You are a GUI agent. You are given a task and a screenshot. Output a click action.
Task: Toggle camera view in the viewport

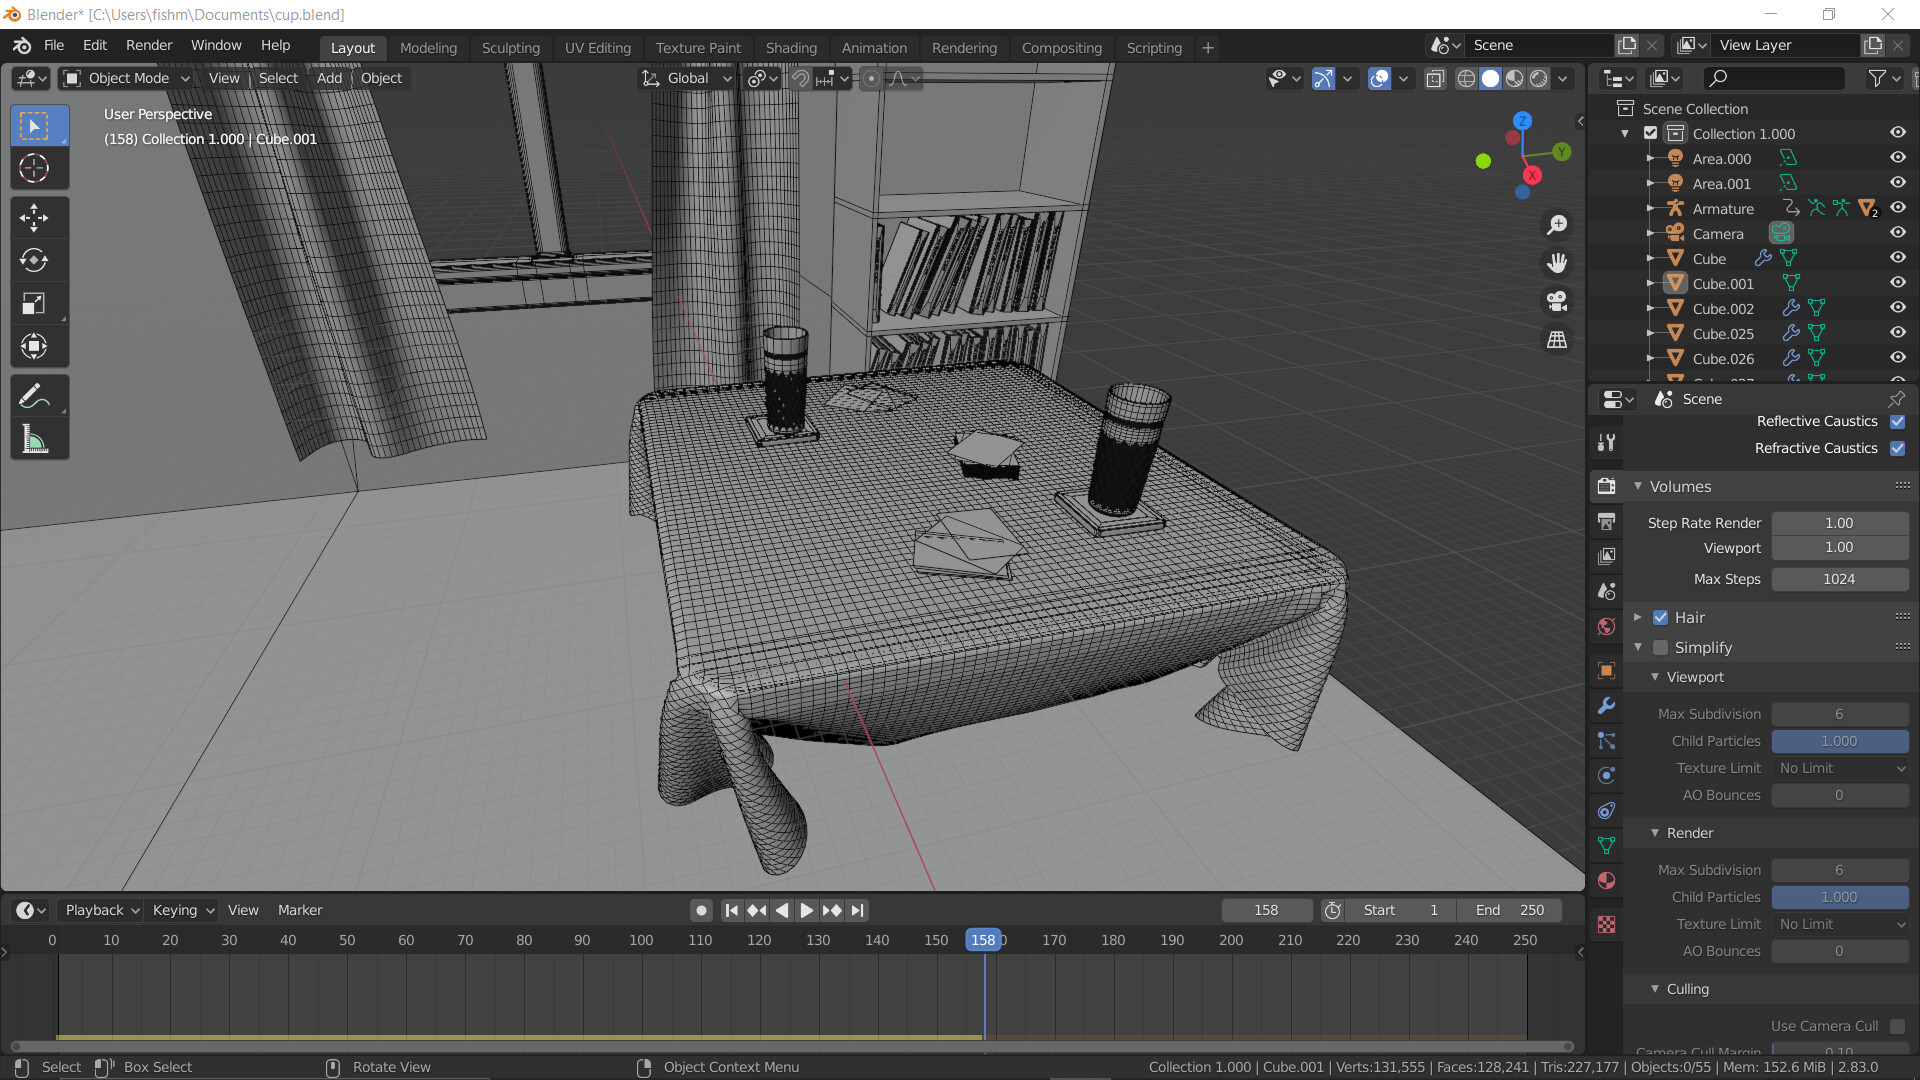pos(1557,301)
